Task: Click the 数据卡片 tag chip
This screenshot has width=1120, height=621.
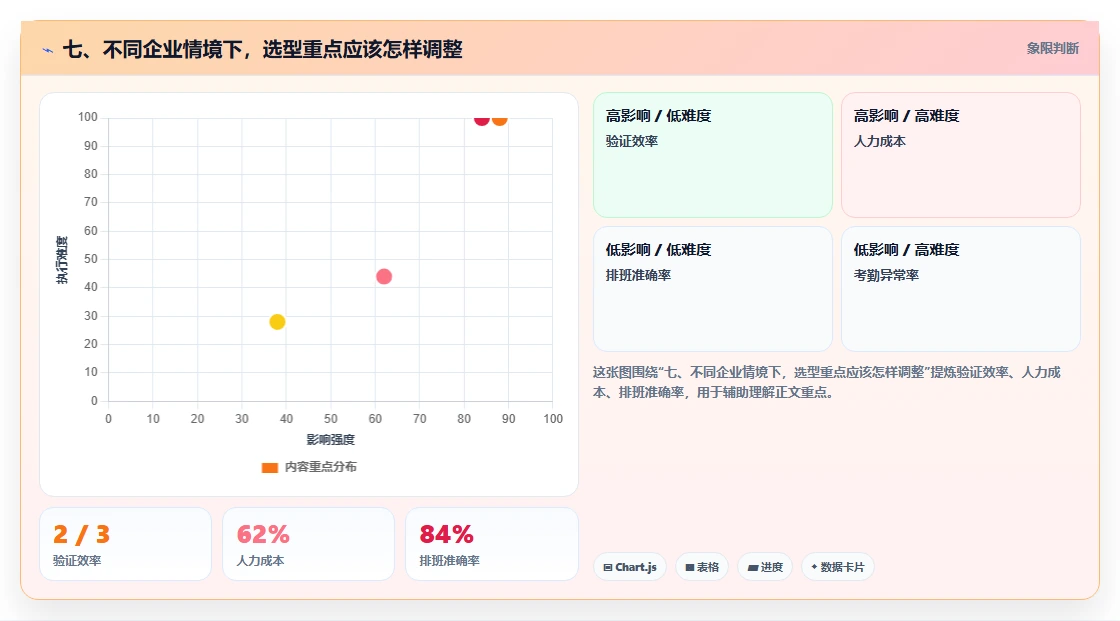Action: 838,567
